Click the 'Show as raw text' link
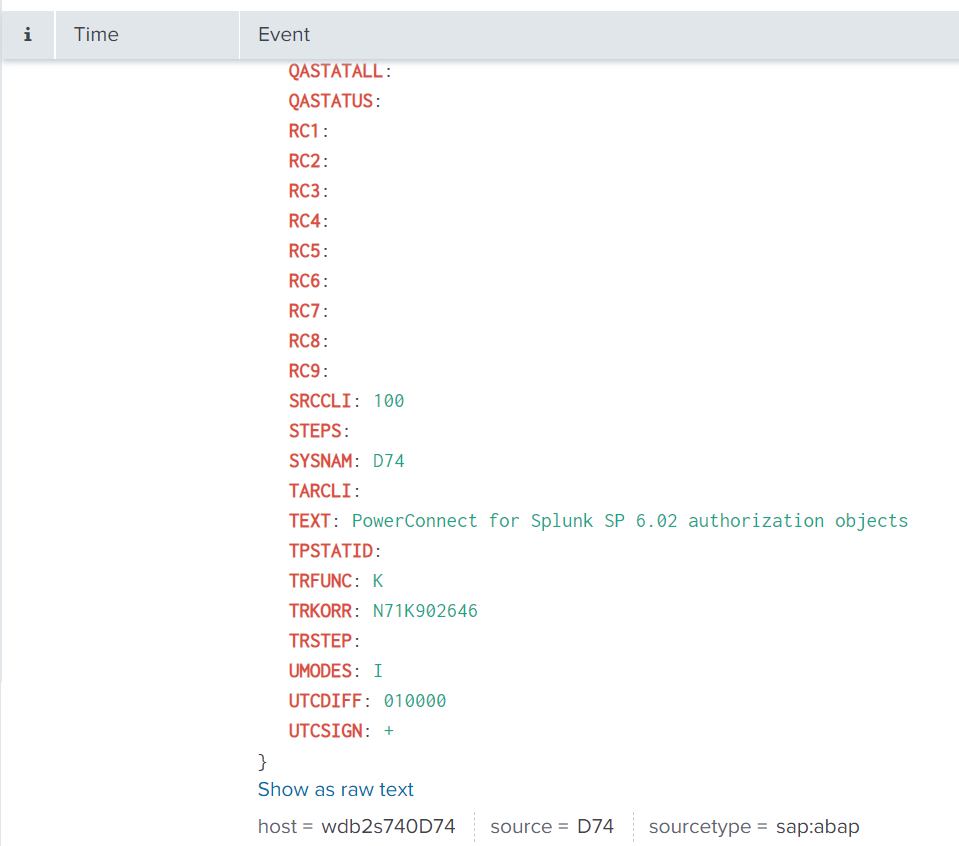The height and width of the screenshot is (846, 959). click(335, 789)
